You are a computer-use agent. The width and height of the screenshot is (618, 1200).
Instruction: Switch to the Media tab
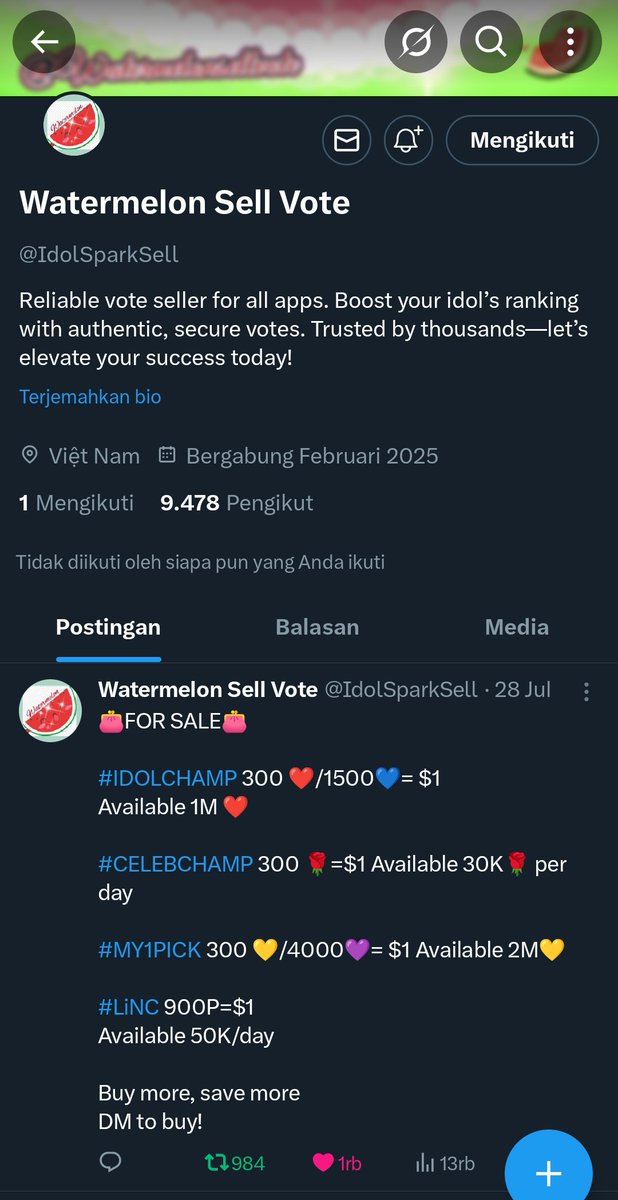click(x=517, y=627)
